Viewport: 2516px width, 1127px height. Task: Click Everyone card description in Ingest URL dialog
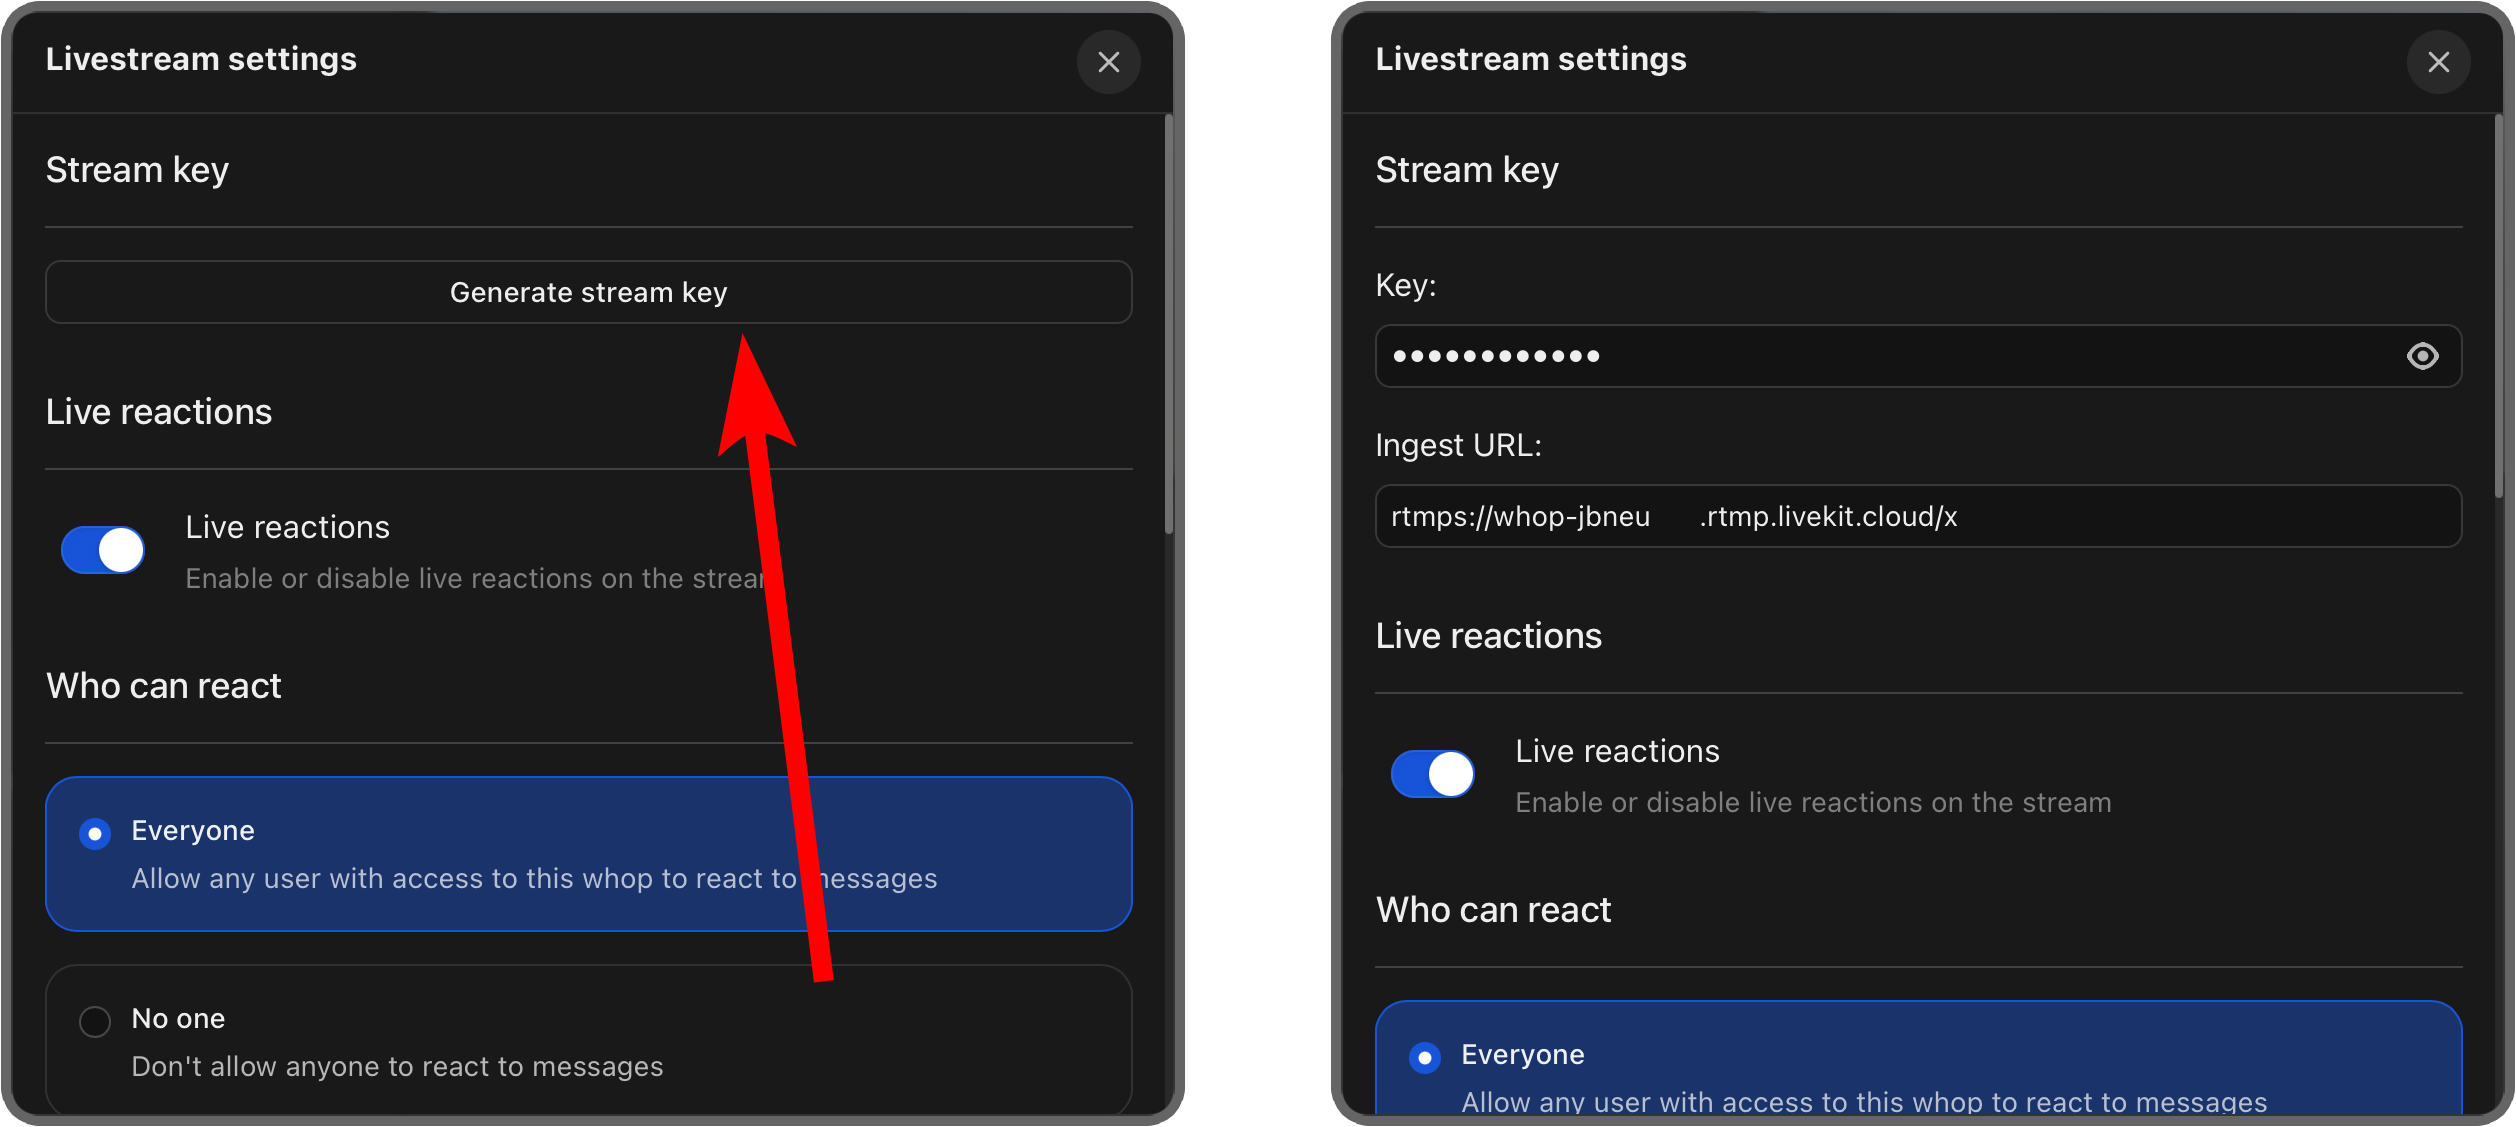pyautogui.click(x=1864, y=1101)
